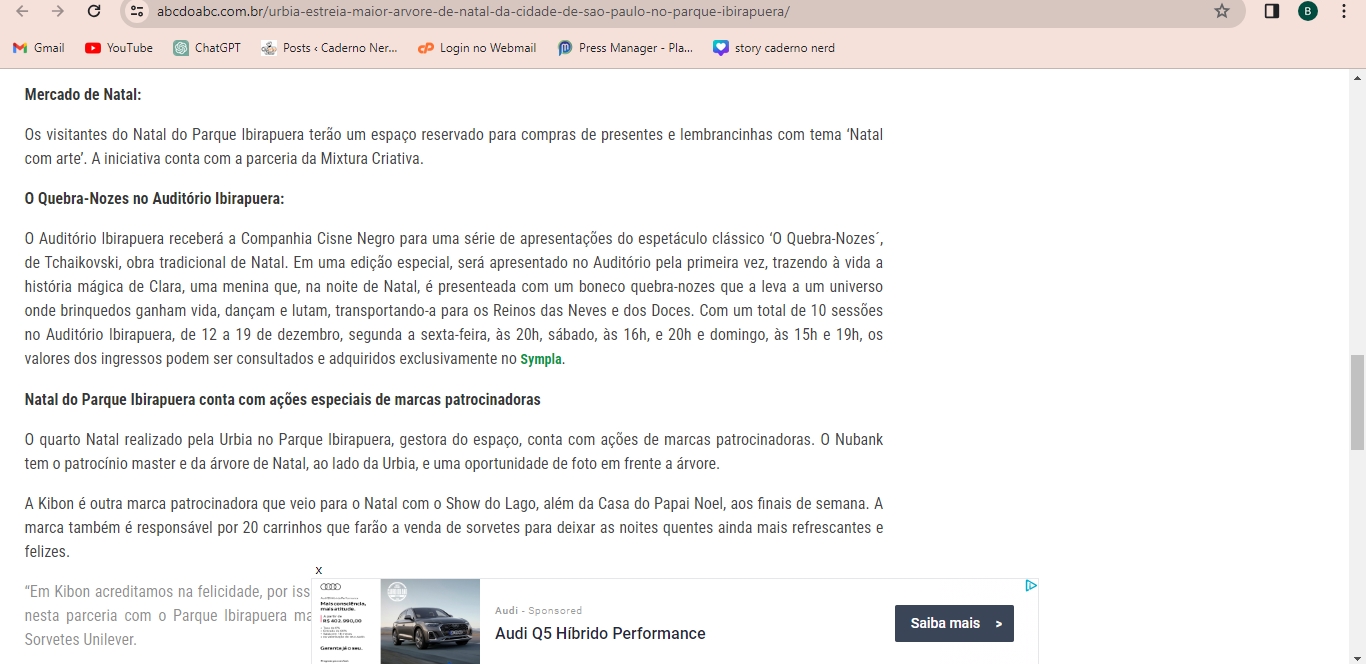This screenshot has width=1366, height=664.
Task: View site information icon in address bar
Action: (138, 11)
